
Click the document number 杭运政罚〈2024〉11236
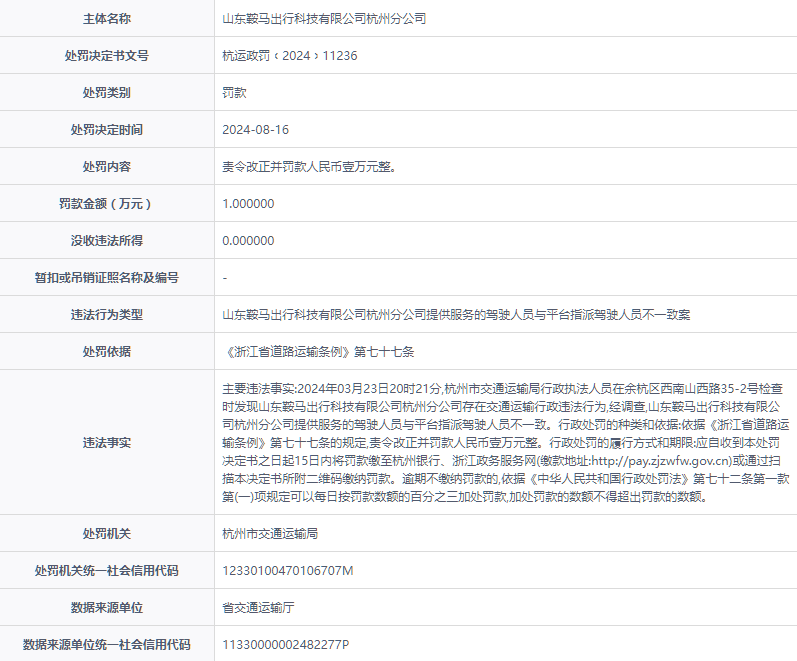click(x=290, y=56)
